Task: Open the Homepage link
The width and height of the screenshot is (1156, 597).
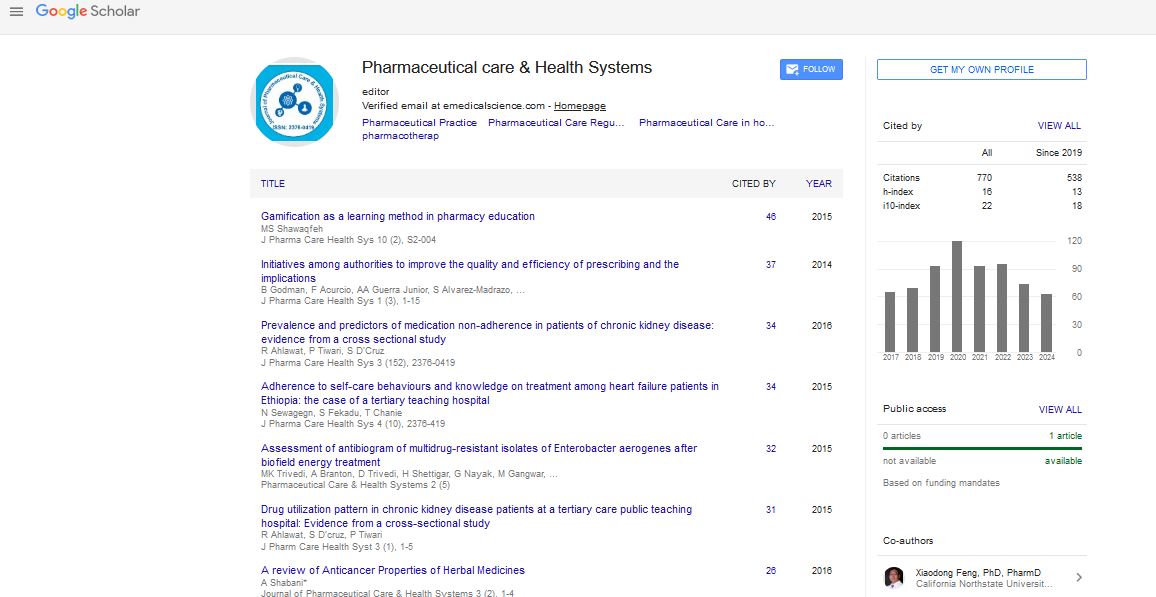Action: tap(580, 106)
